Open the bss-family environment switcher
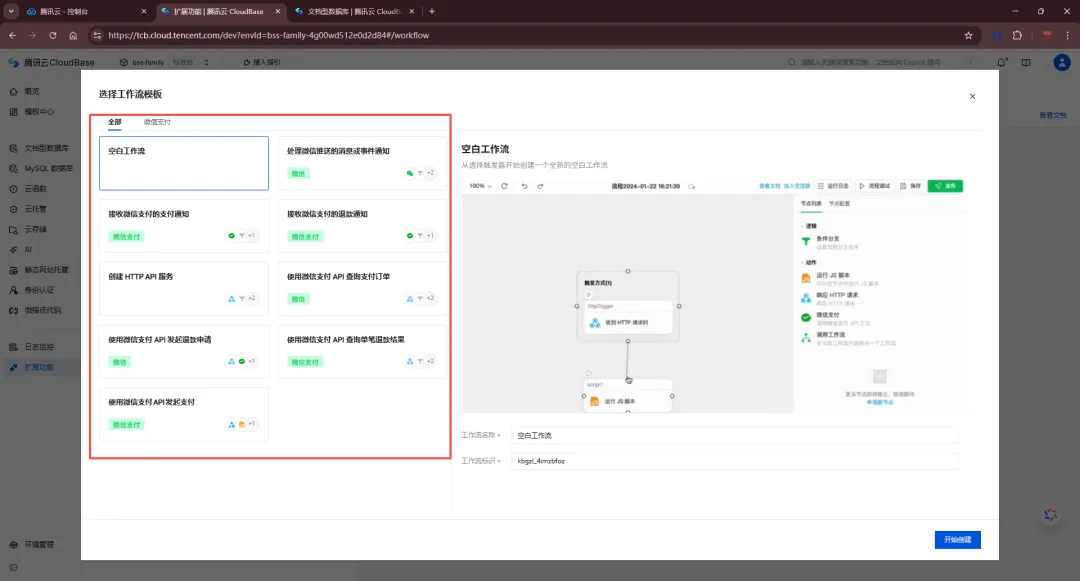 click(x=165, y=62)
